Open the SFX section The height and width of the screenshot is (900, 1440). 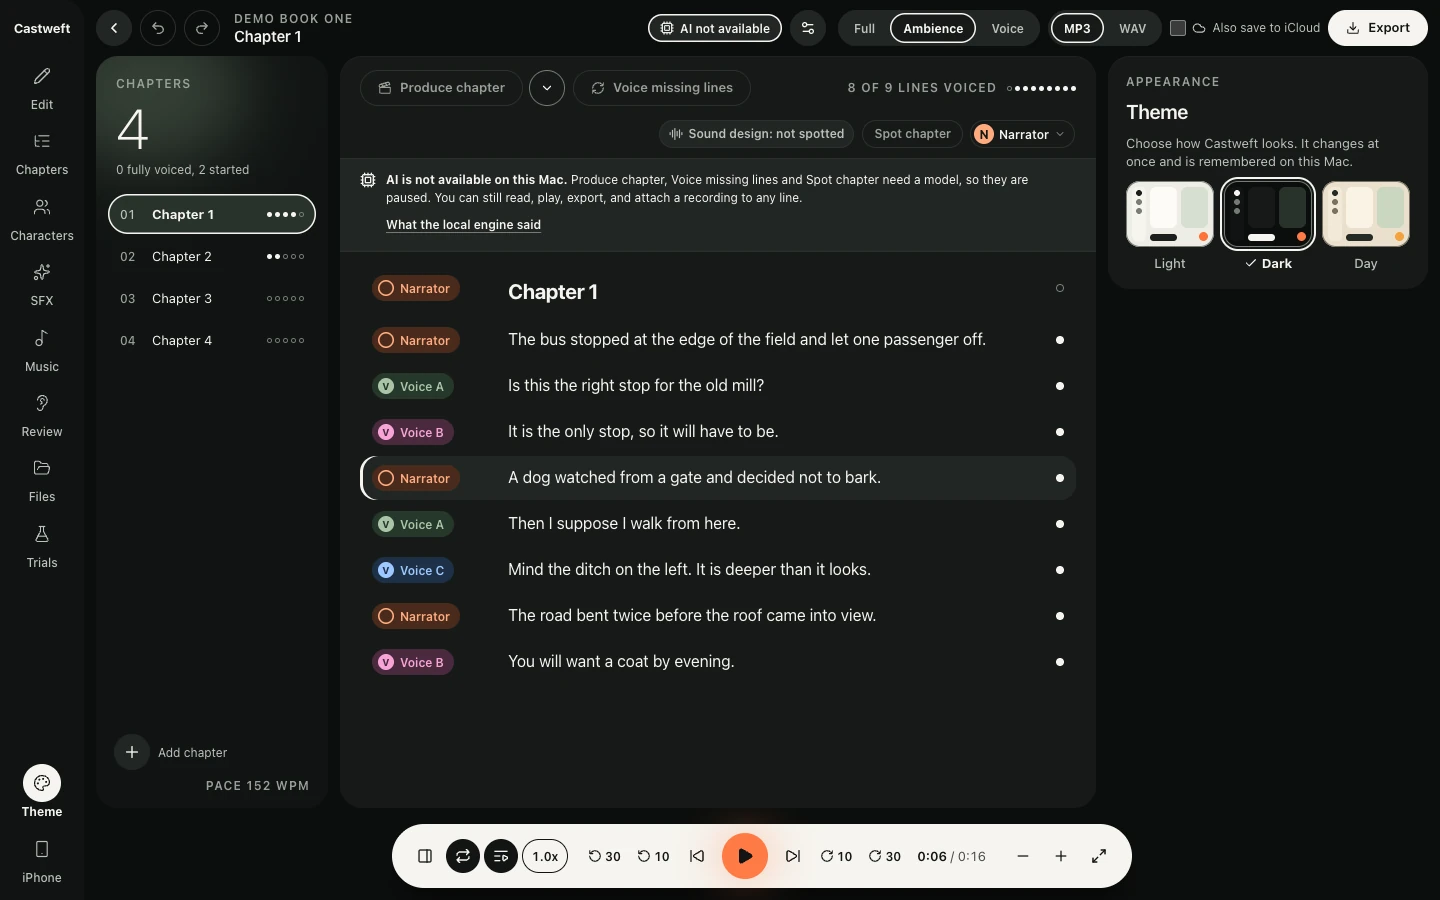(42, 285)
